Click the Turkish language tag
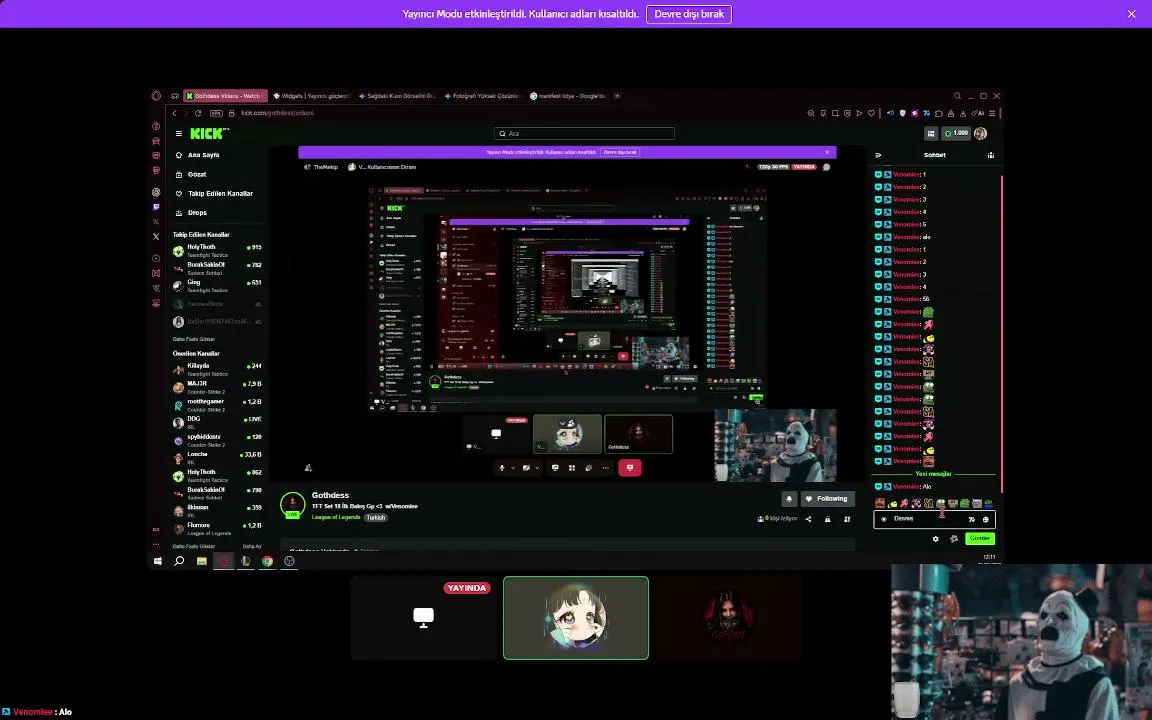Screen dimensions: 1152x720 click(375, 517)
